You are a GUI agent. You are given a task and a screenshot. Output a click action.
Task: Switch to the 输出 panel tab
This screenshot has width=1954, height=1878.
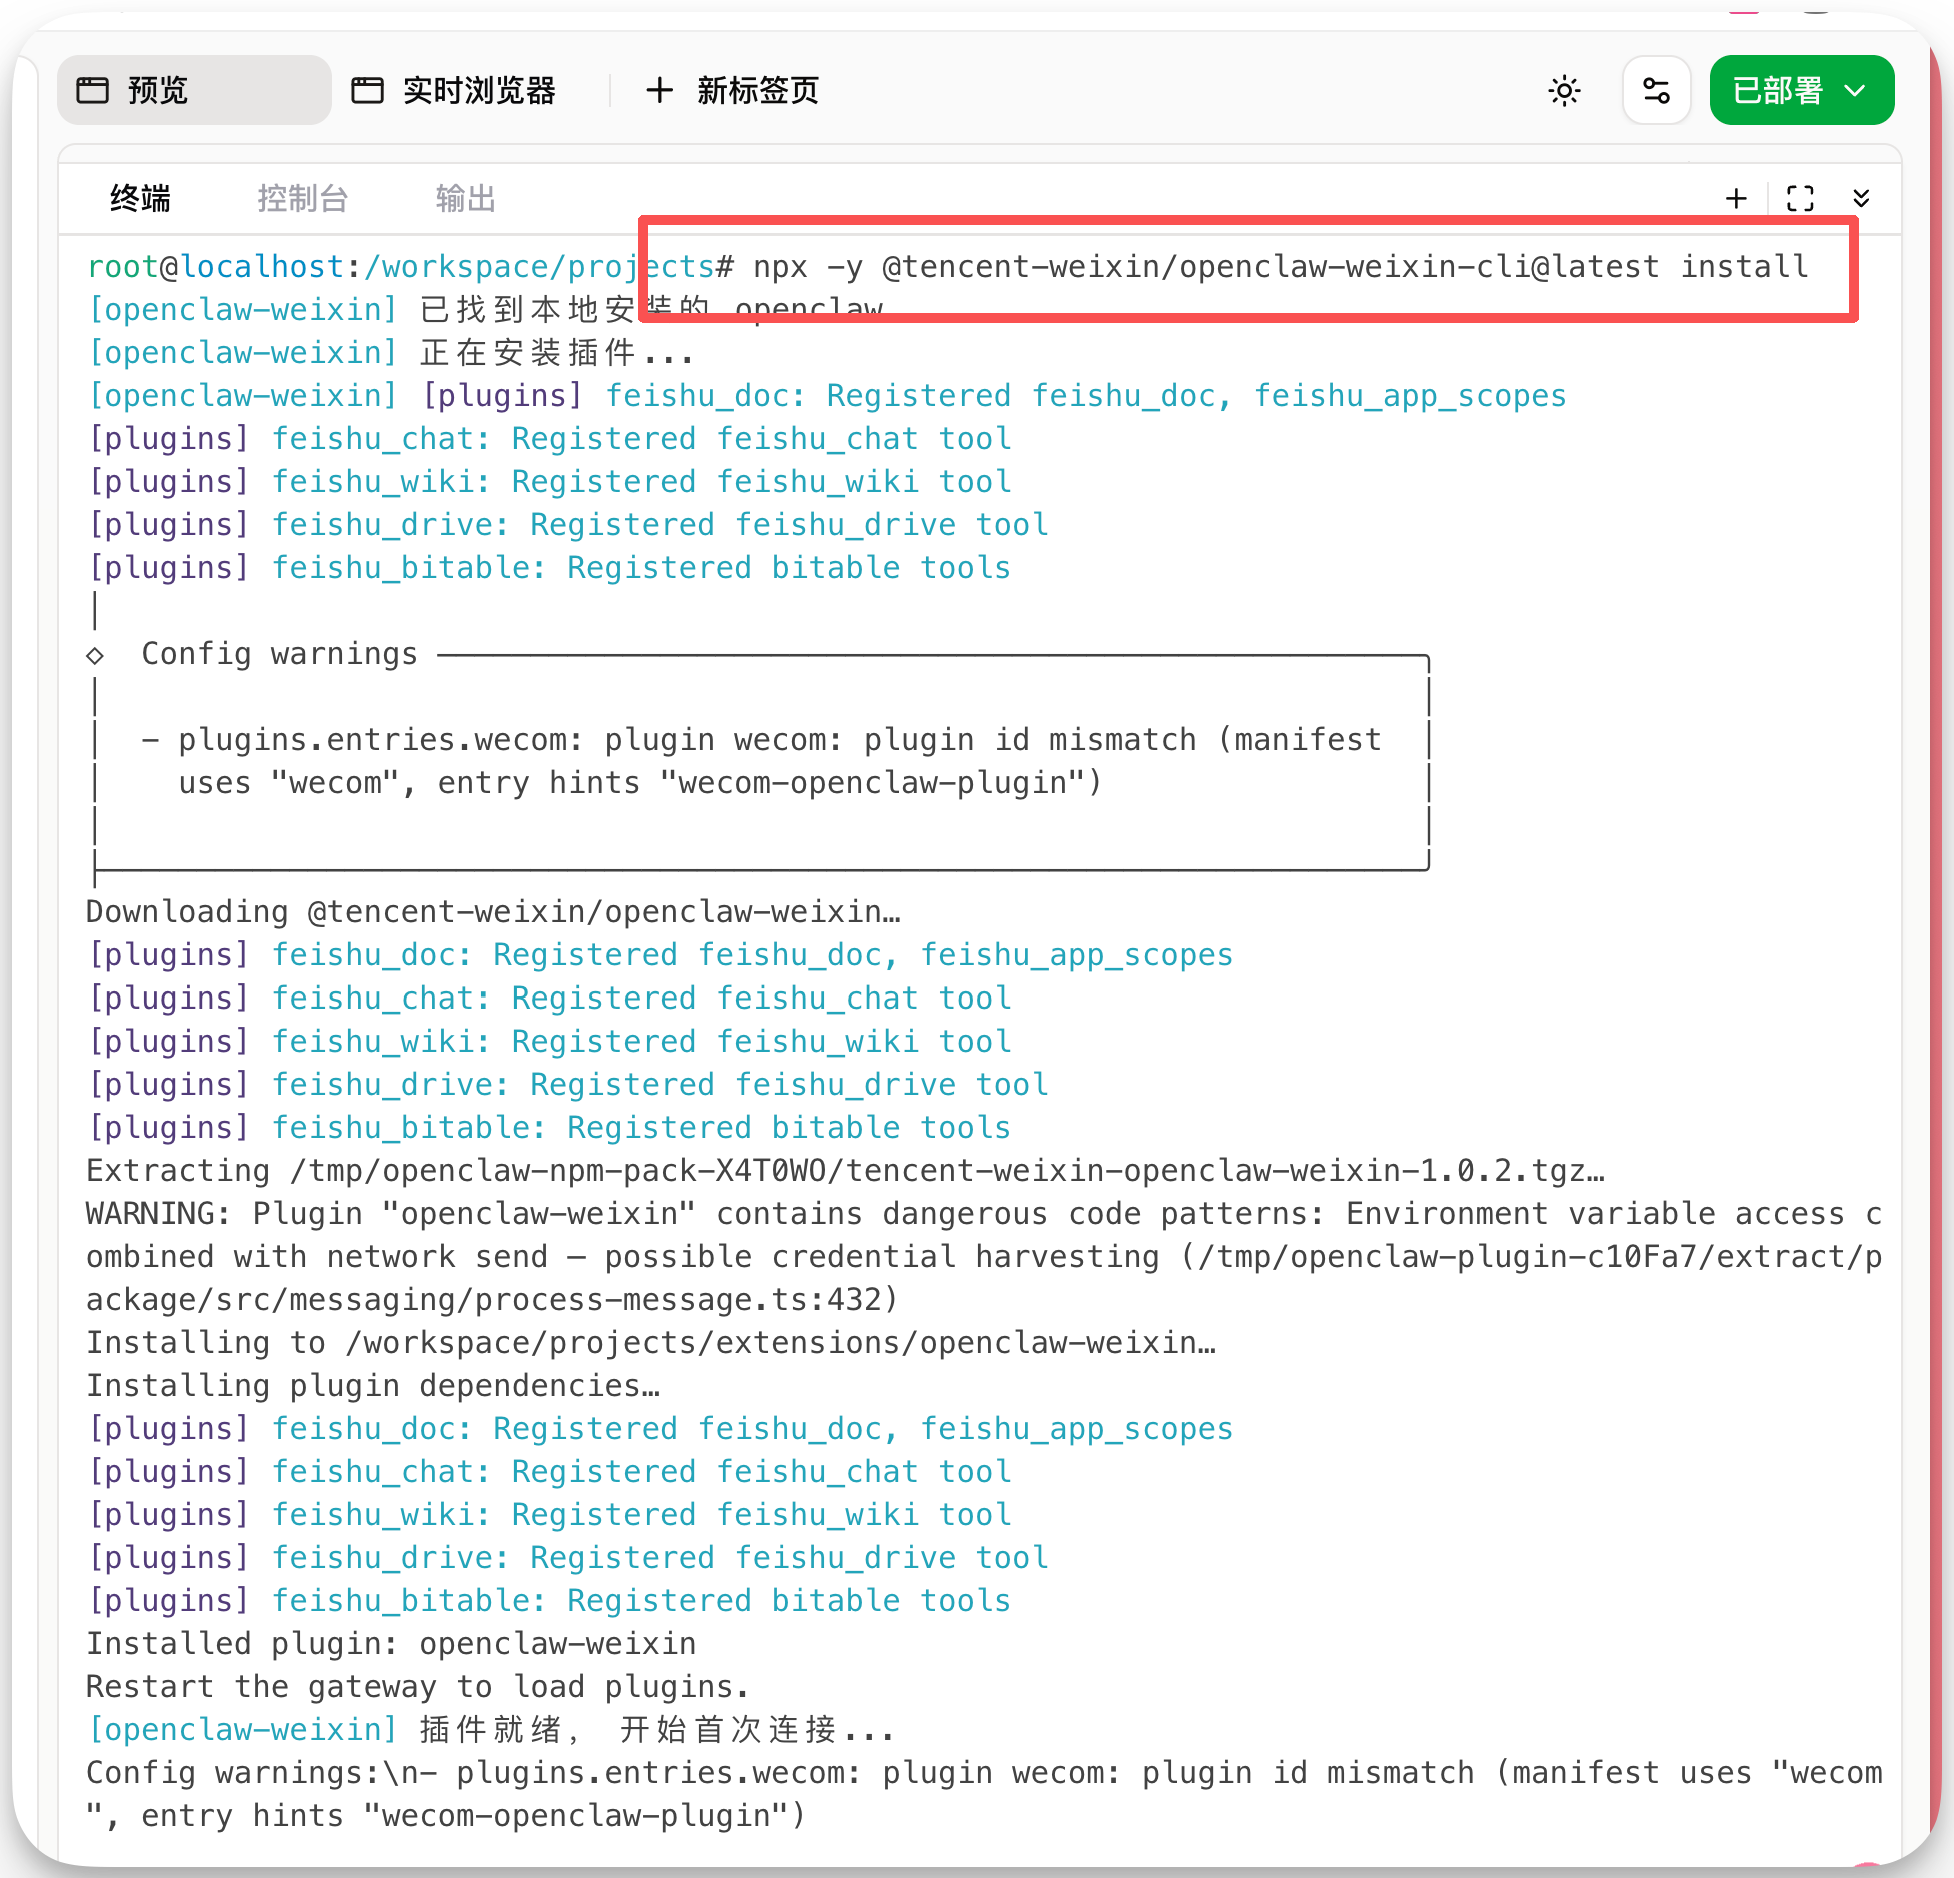(x=465, y=198)
